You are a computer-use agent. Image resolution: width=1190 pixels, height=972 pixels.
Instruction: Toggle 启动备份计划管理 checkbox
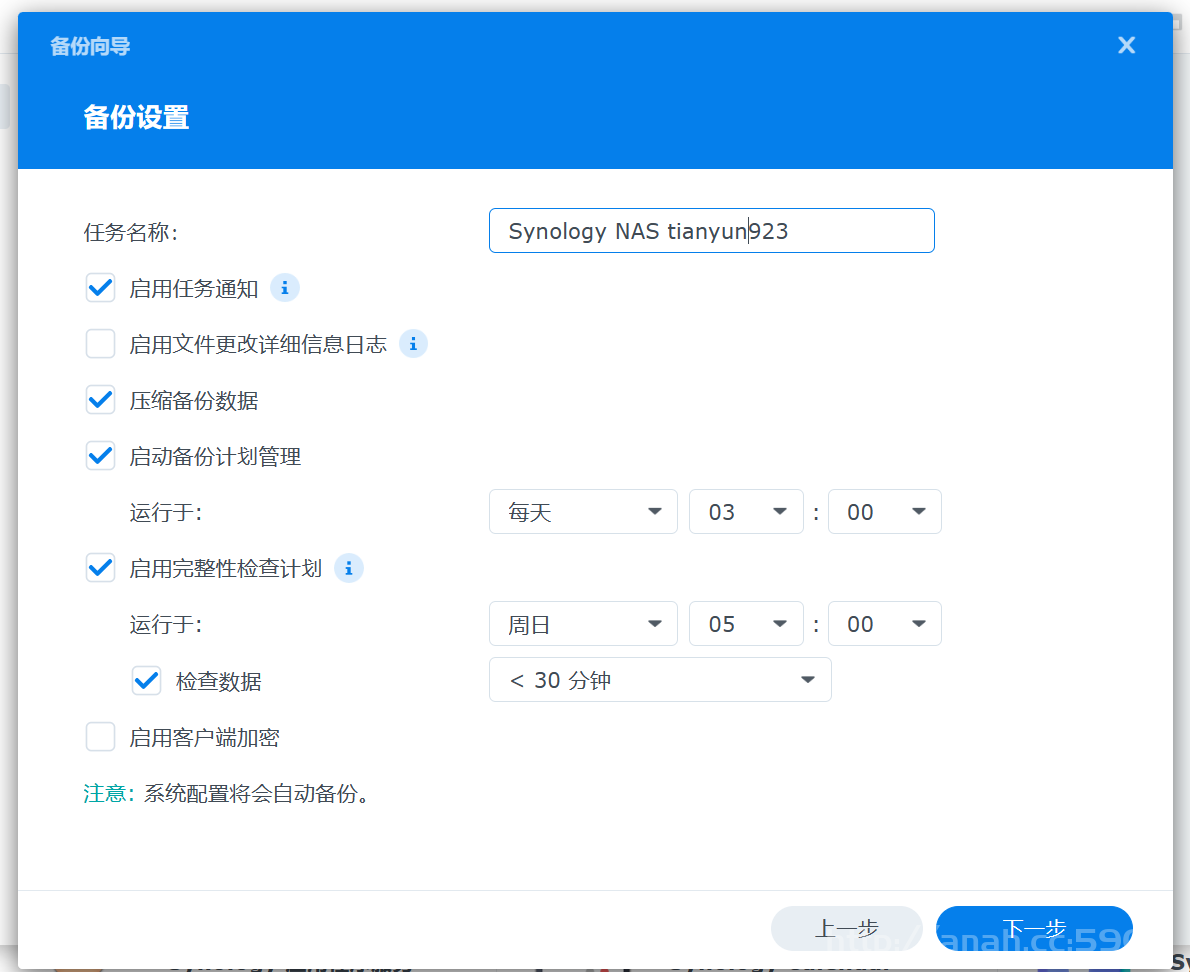[x=100, y=456]
